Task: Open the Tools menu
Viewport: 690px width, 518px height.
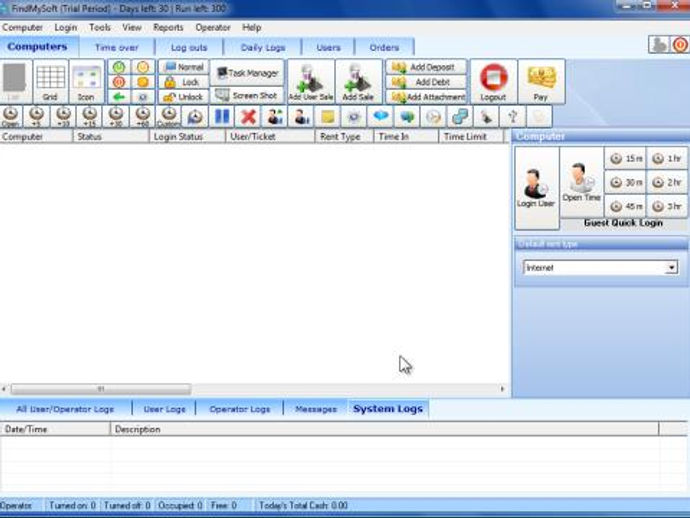Action: click(100, 27)
